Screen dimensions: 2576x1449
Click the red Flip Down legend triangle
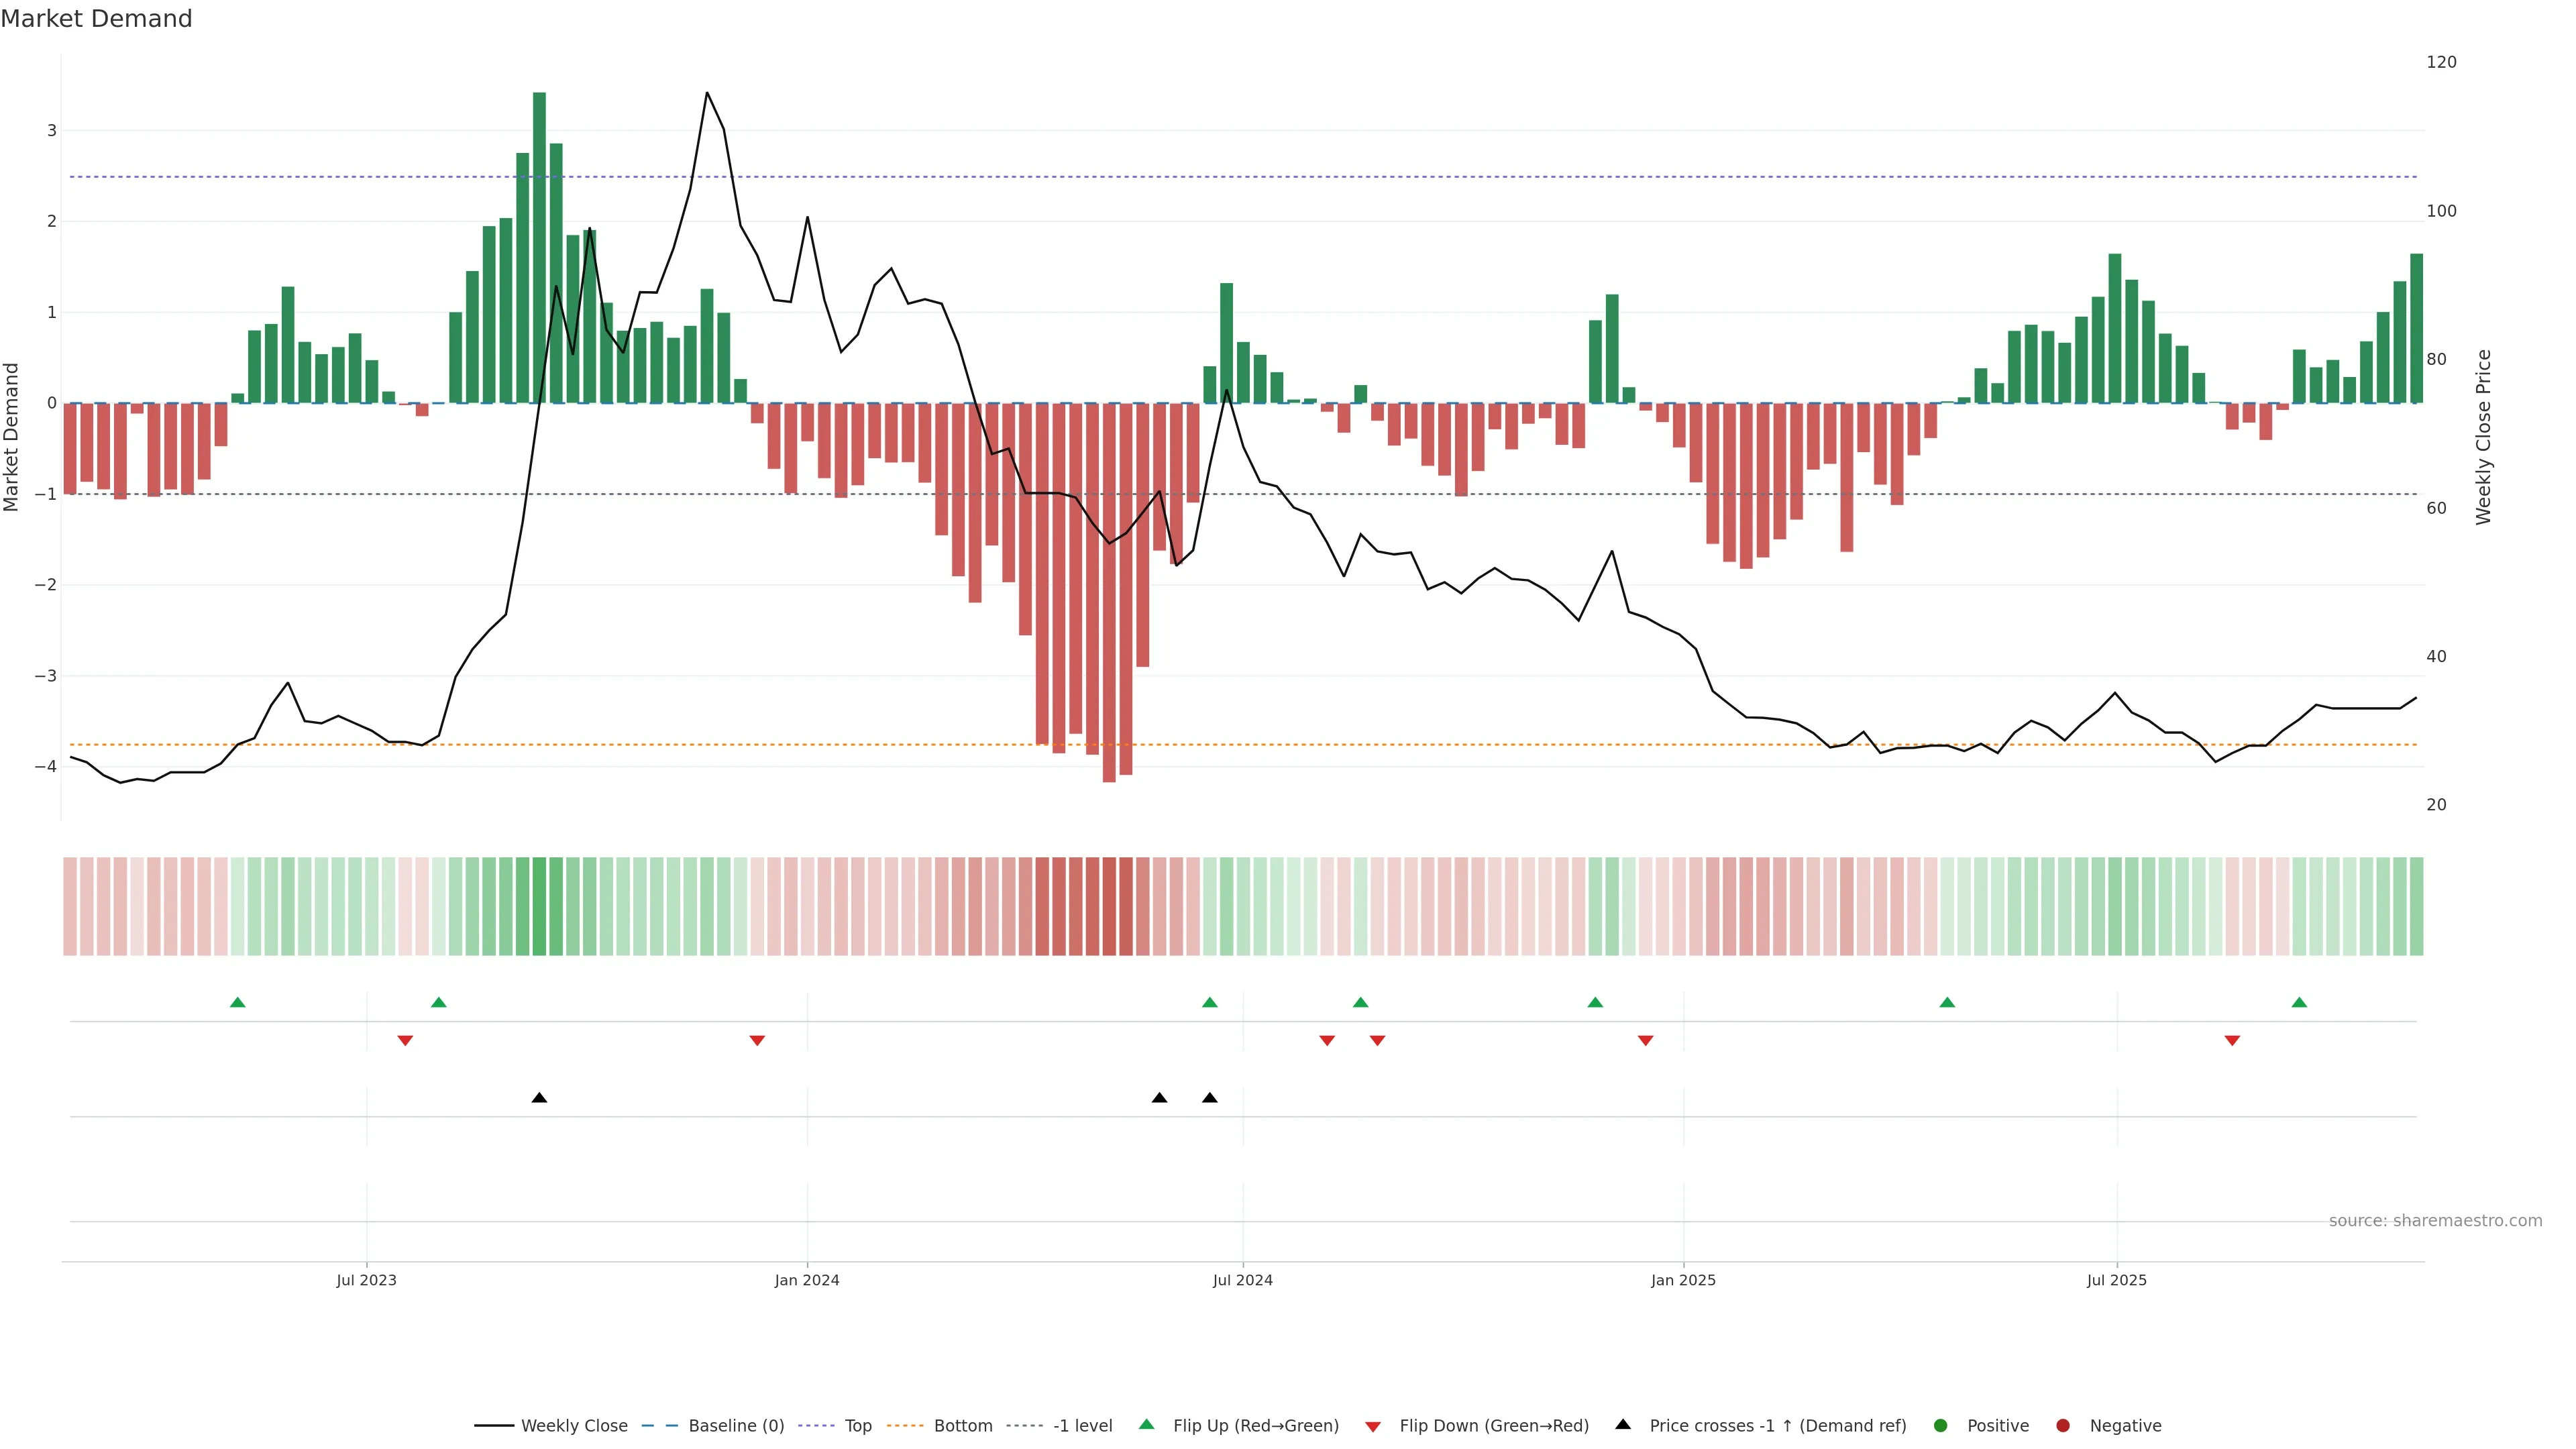1373,1427
